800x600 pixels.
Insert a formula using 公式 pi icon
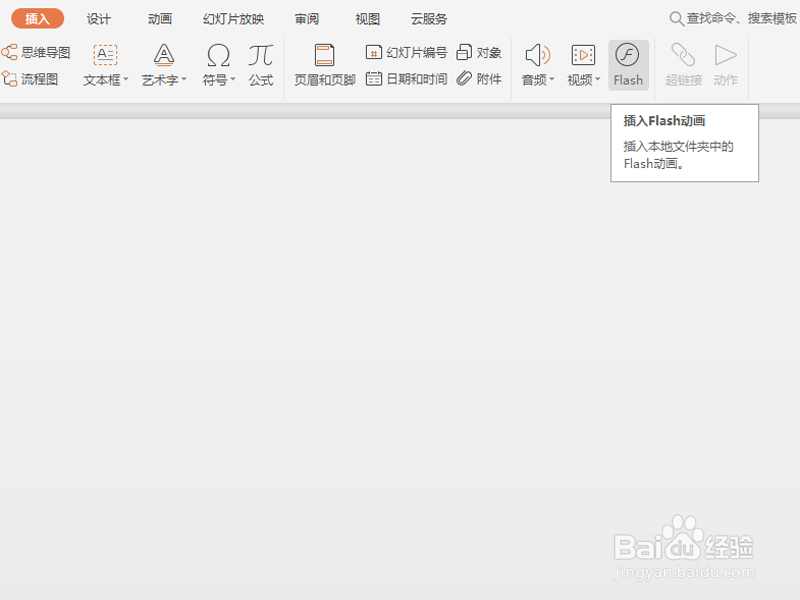[x=261, y=55]
